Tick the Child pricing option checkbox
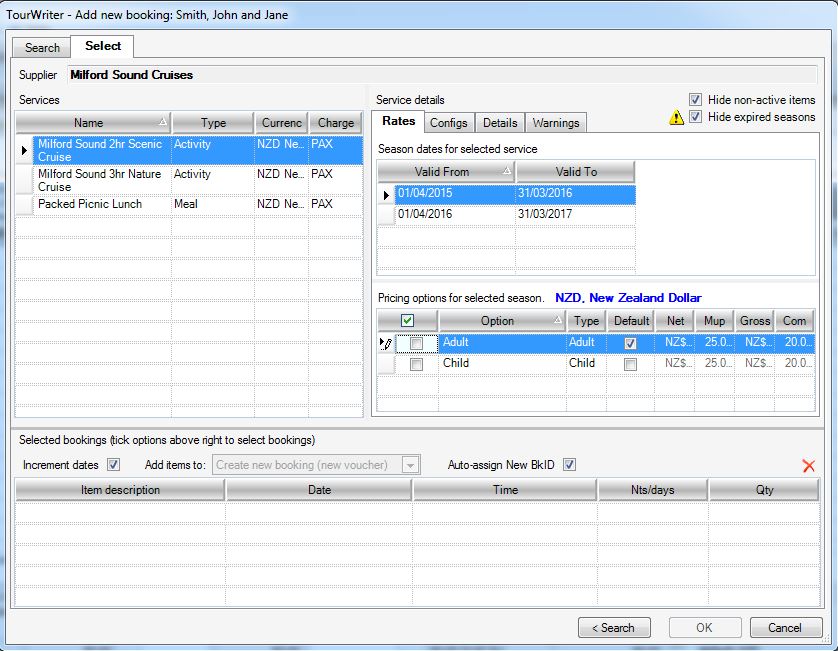This screenshot has height=651, width=838. [416, 364]
